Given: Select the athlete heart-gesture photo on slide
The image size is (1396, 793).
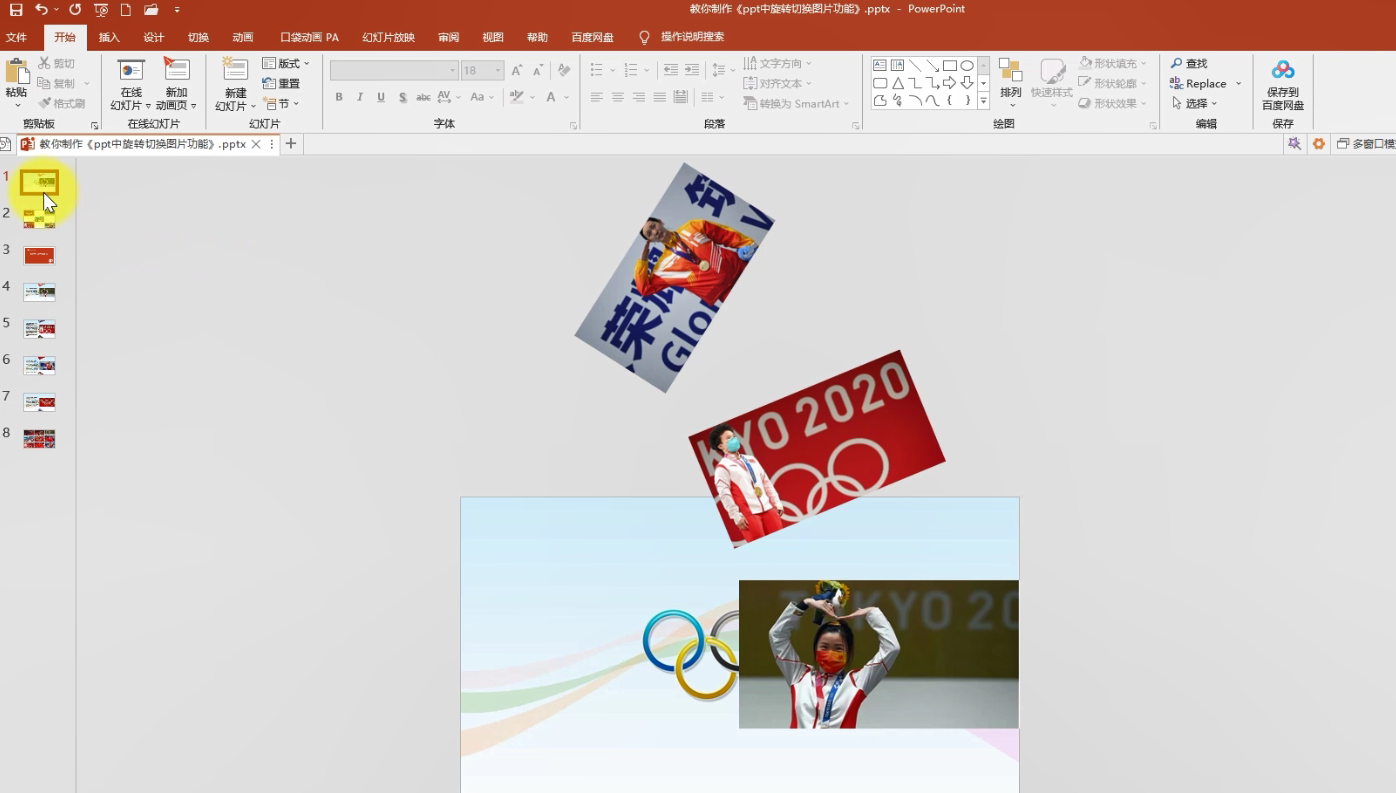Looking at the screenshot, I should point(879,654).
